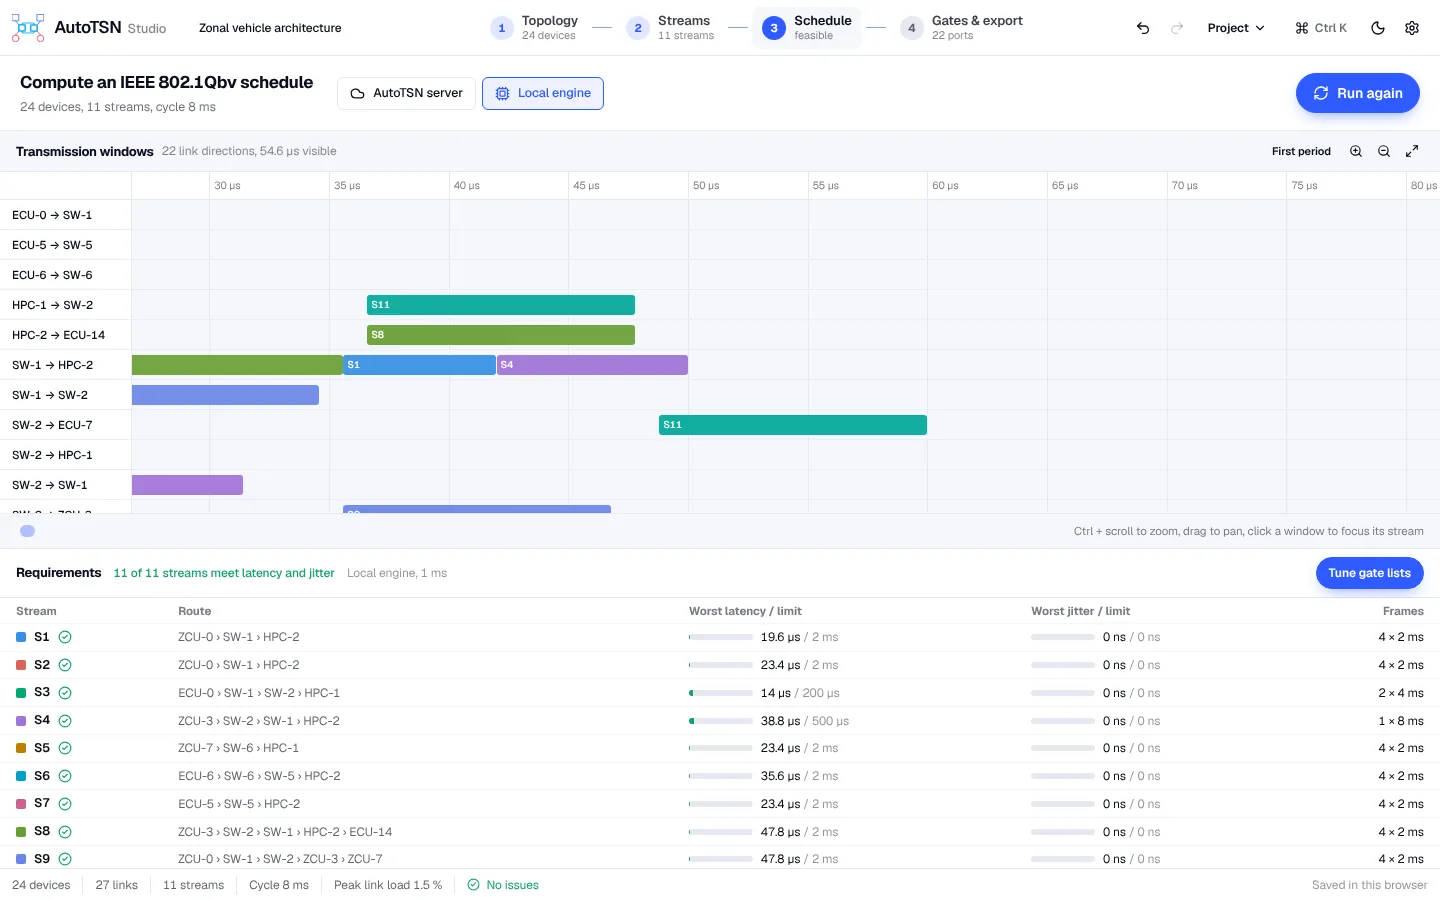The width and height of the screenshot is (1440, 900).
Task: Click Run again button
Action: pos(1358,93)
